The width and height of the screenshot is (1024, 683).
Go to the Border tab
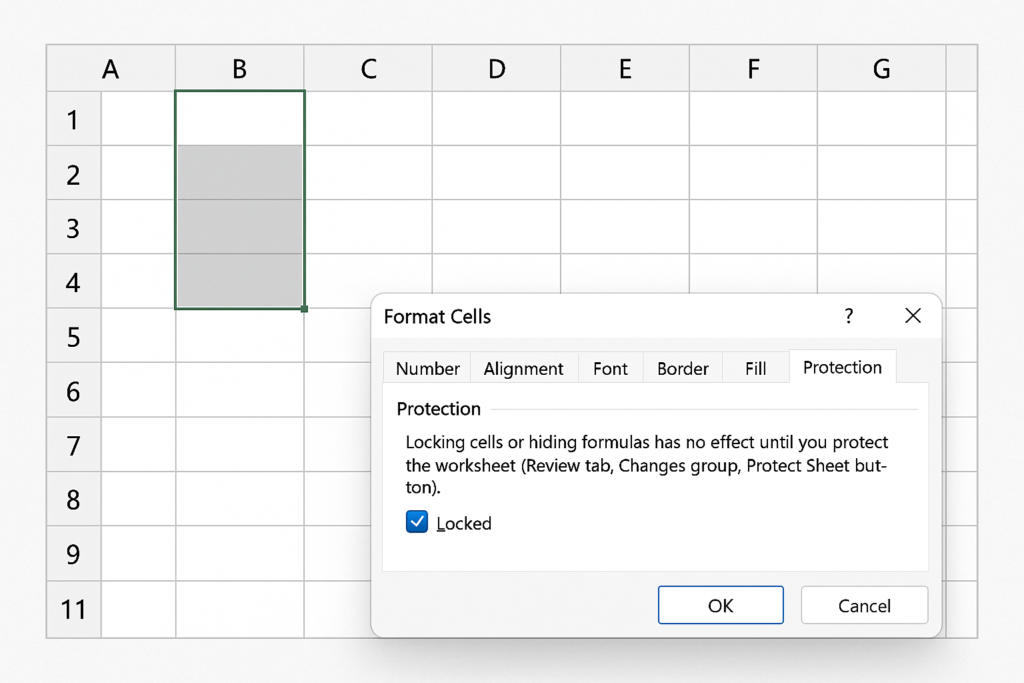(683, 368)
